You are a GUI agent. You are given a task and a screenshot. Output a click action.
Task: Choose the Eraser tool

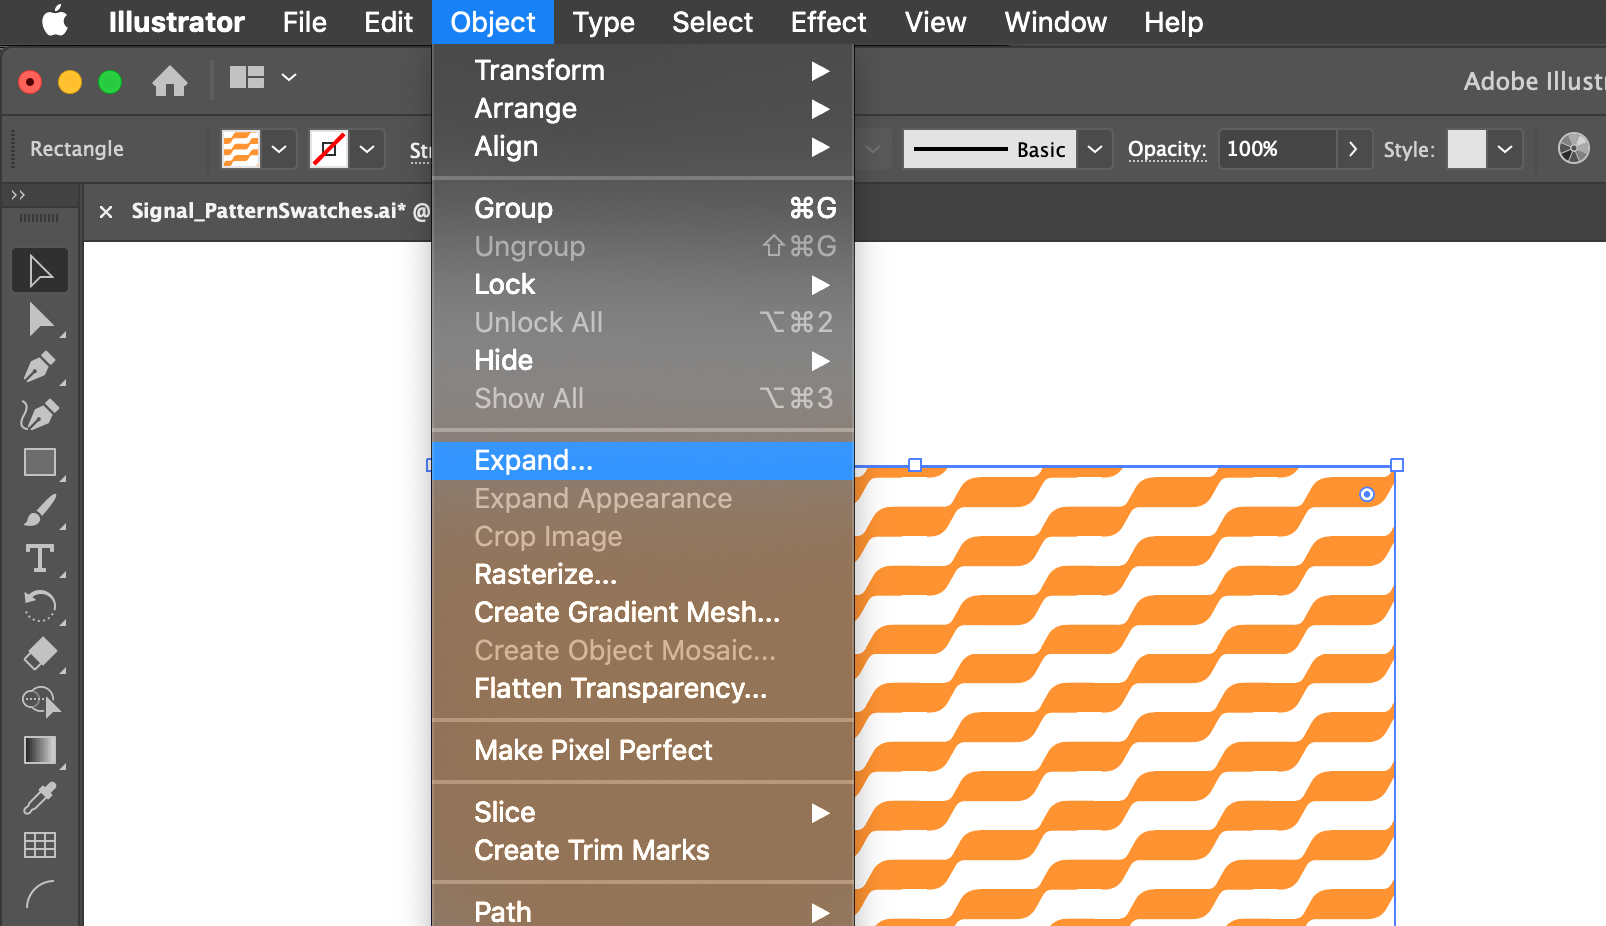pyautogui.click(x=39, y=653)
